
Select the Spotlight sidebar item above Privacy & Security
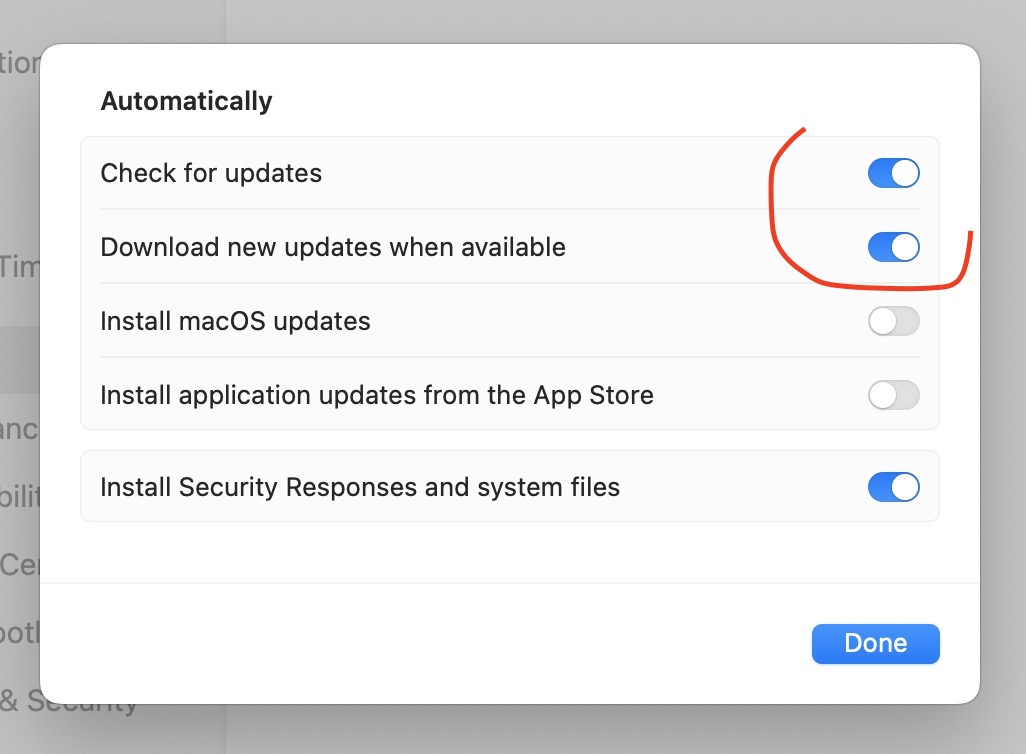pos(18,633)
